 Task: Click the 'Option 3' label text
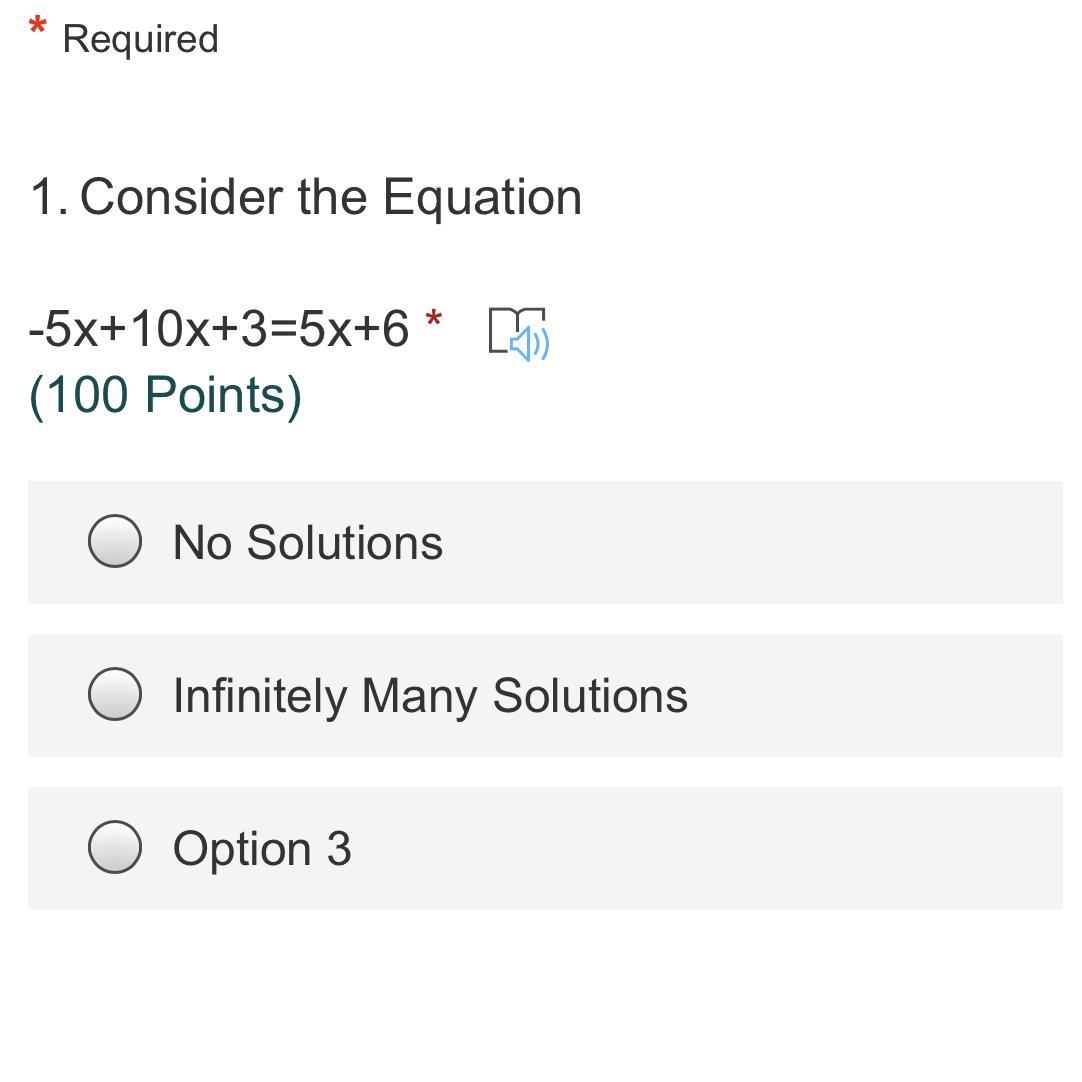click(262, 848)
